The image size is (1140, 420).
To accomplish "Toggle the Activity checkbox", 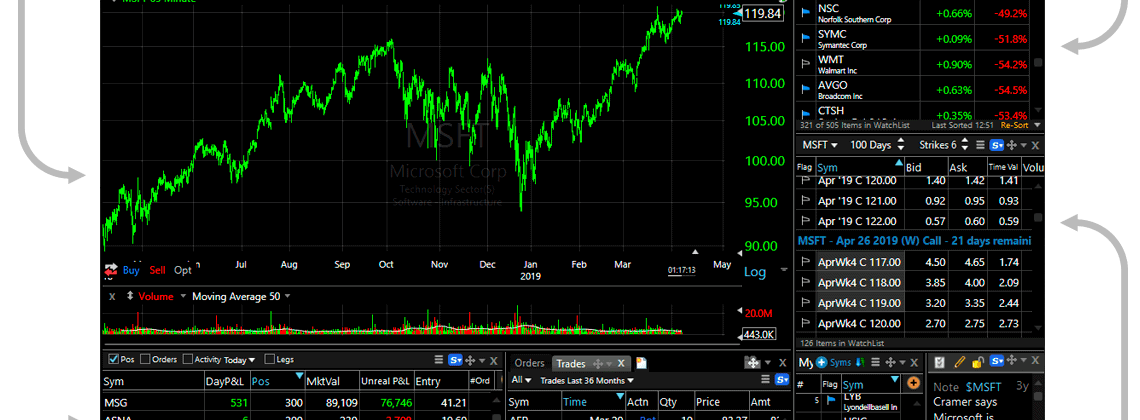I will click(x=188, y=359).
